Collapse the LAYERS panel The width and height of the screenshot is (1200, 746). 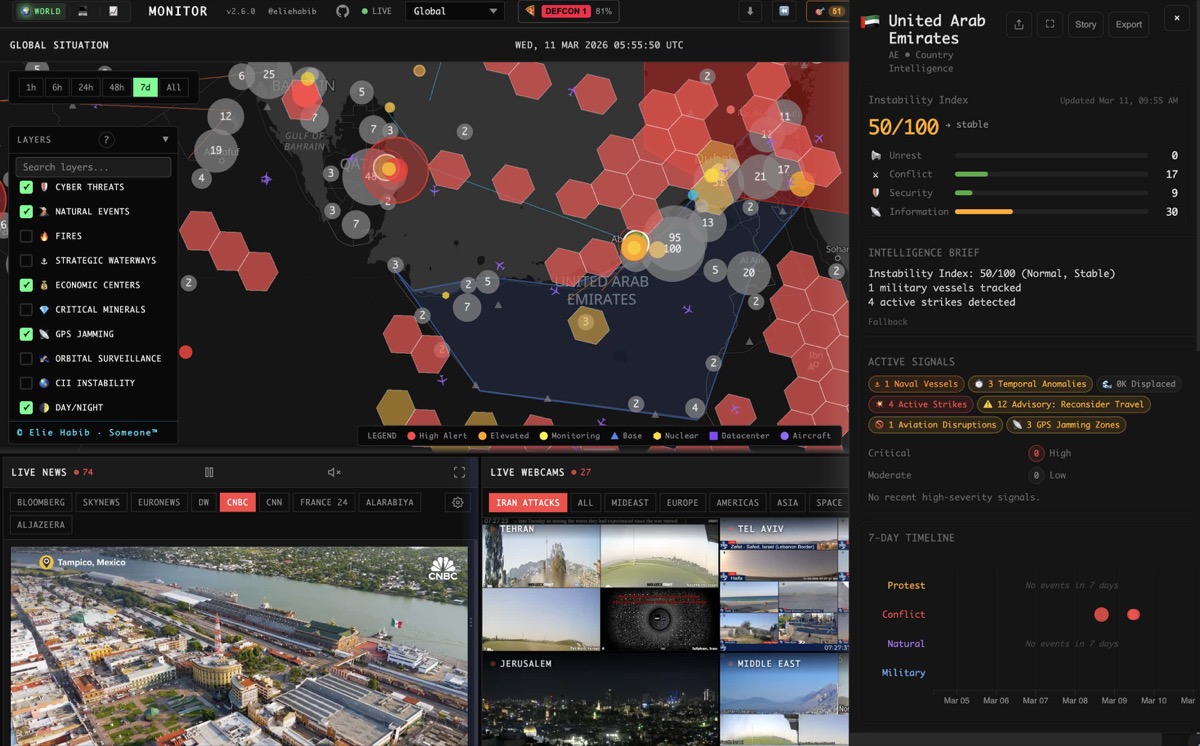[x=166, y=139]
